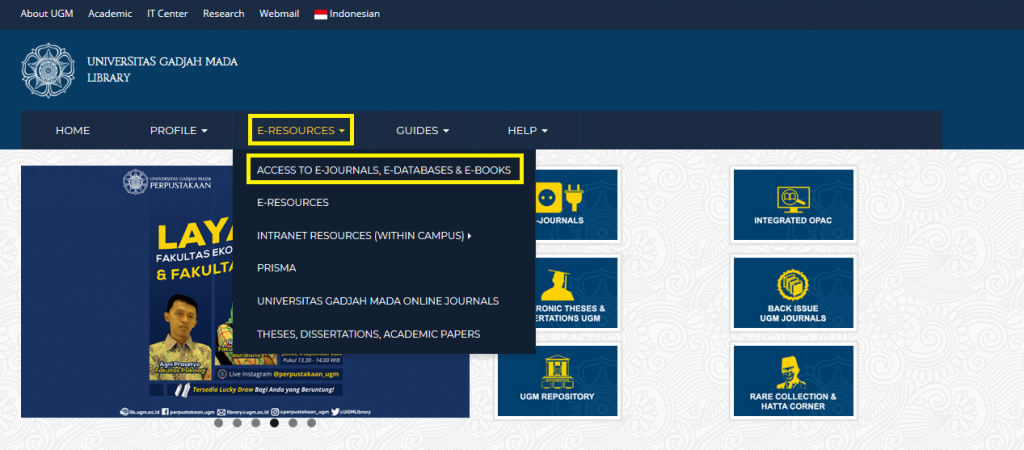Go to the second carousel slide dot
The image size is (1024, 450).
(237, 423)
